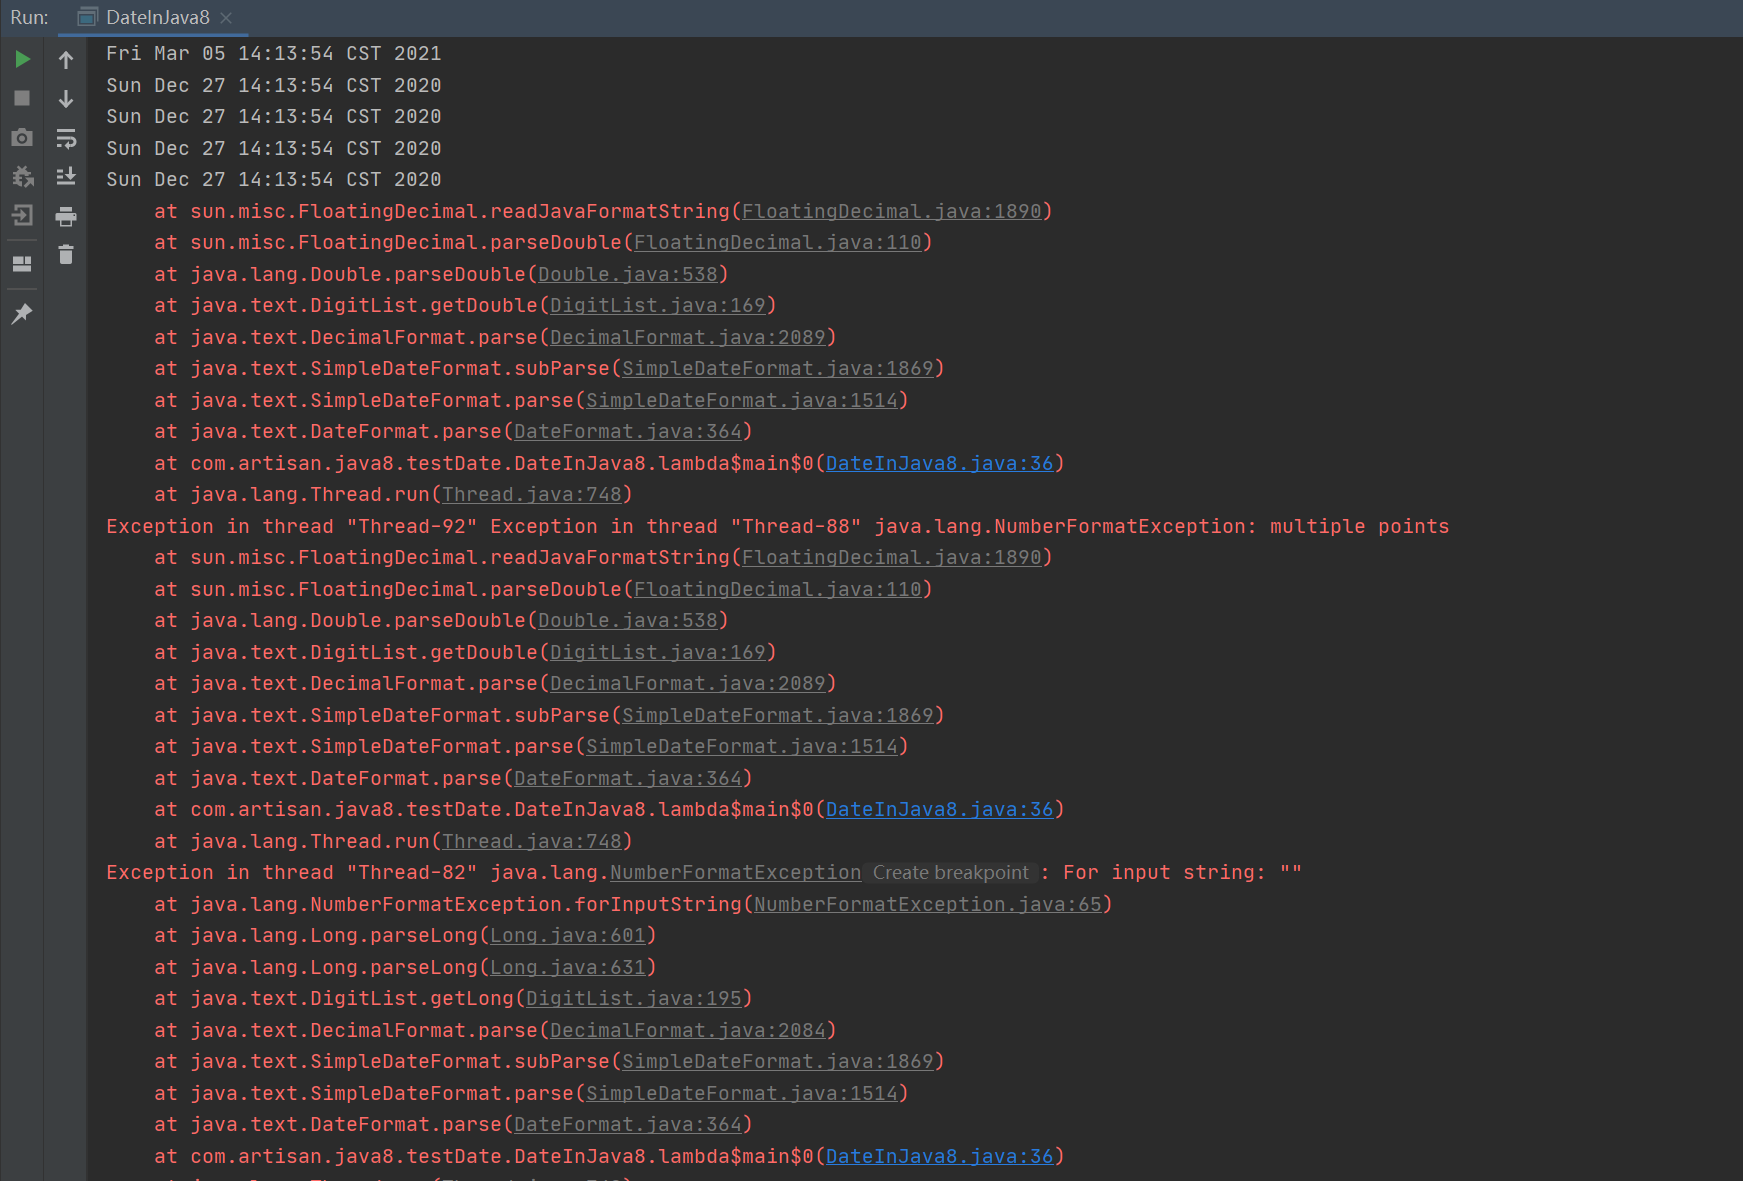
Task: Toggle the Soft-Wrap icon
Action: tap(66, 137)
